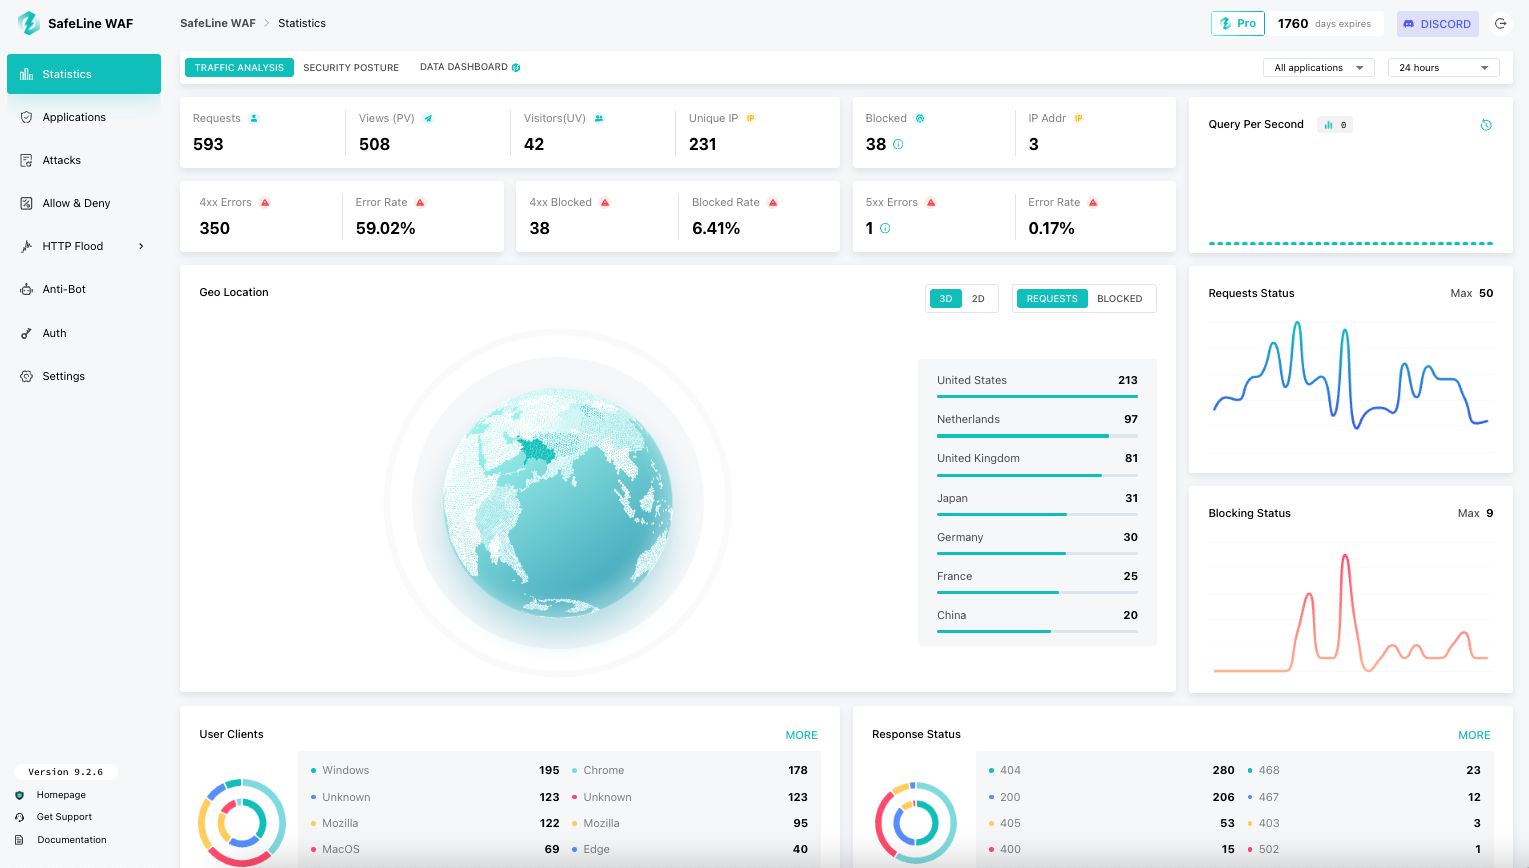Switch Geo Location to 2D view
The width and height of the screenshot is (1529, 868).
pos(978,299)
